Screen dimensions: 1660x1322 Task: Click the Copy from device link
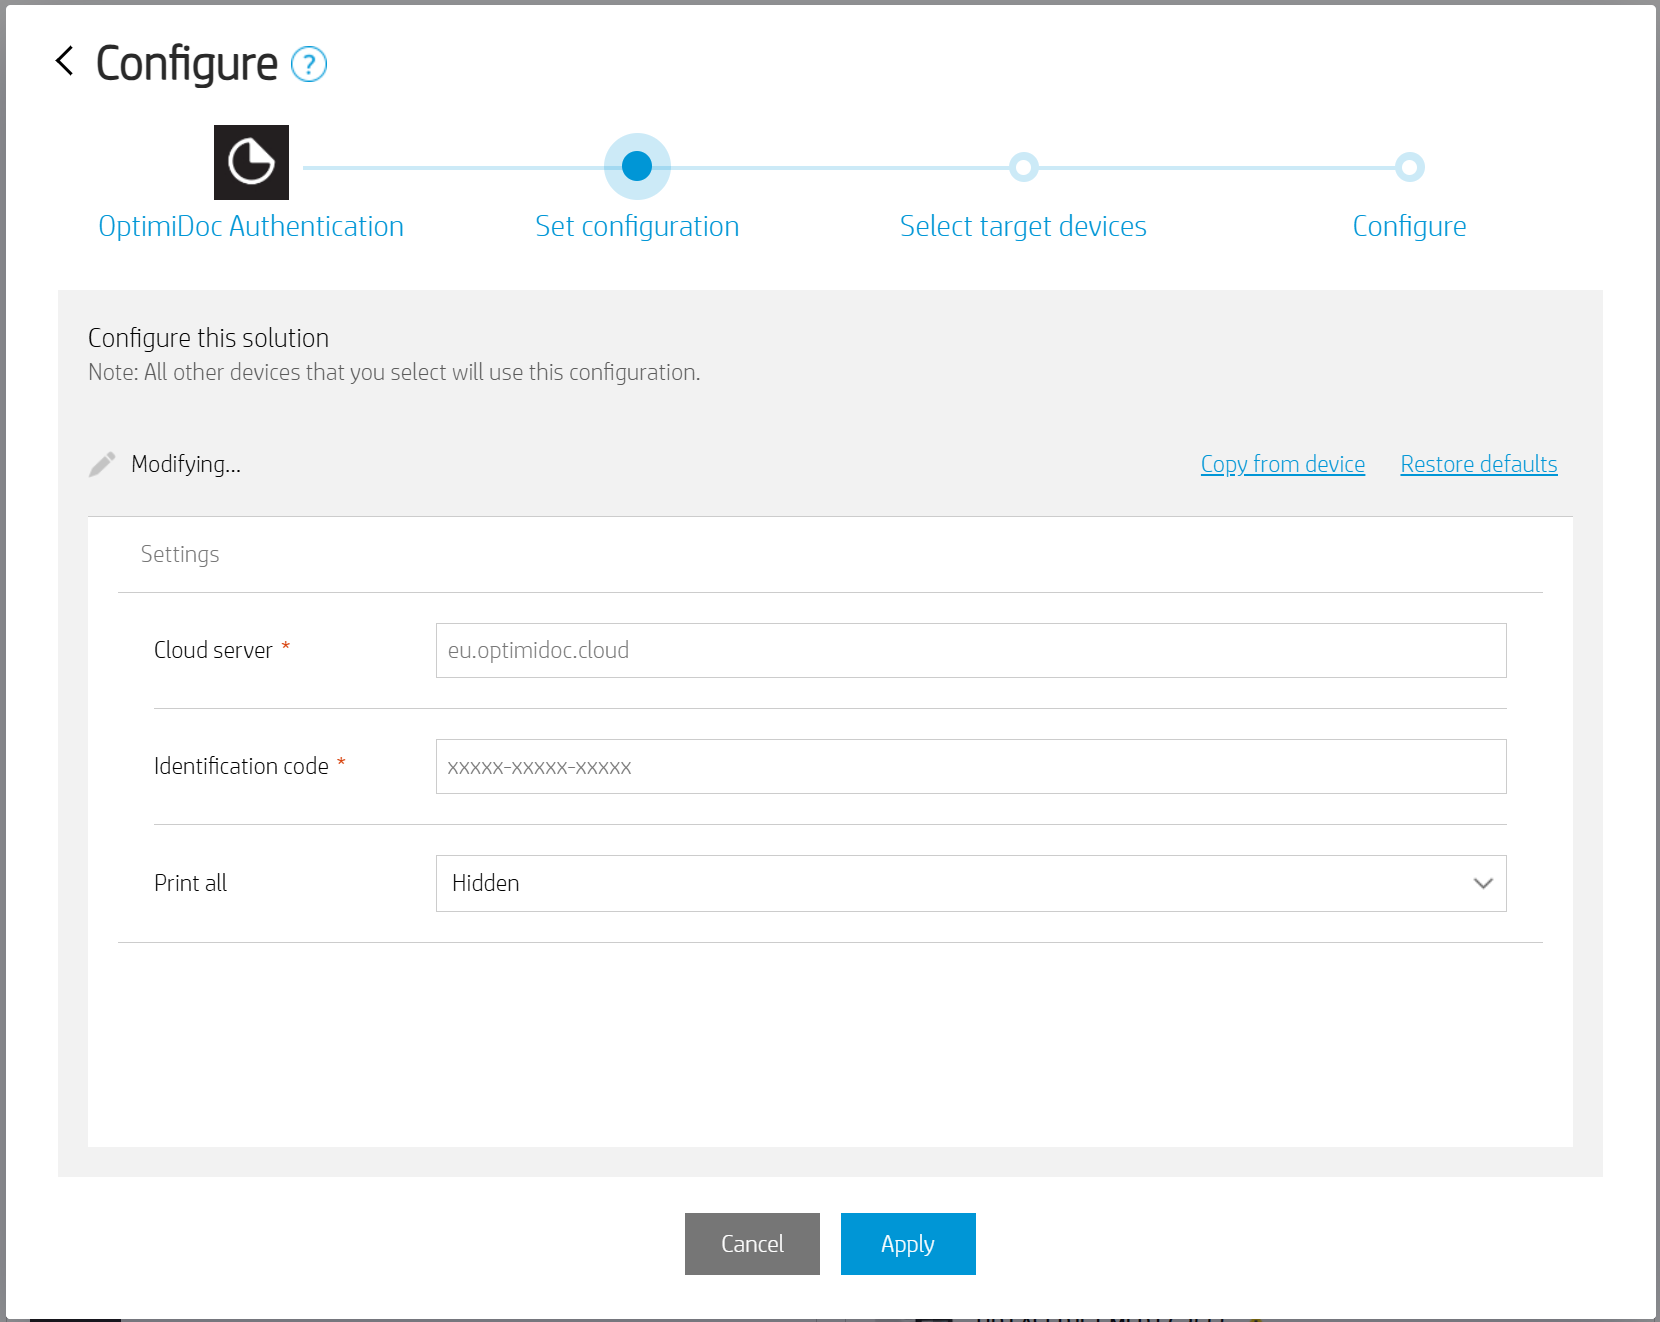1282,464
